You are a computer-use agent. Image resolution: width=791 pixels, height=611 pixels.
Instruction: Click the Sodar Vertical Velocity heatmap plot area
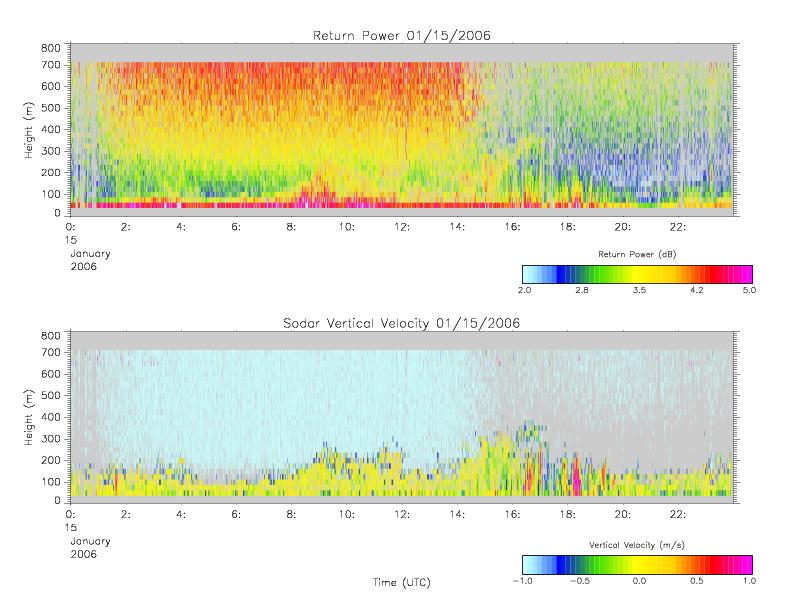coord(402,417)
